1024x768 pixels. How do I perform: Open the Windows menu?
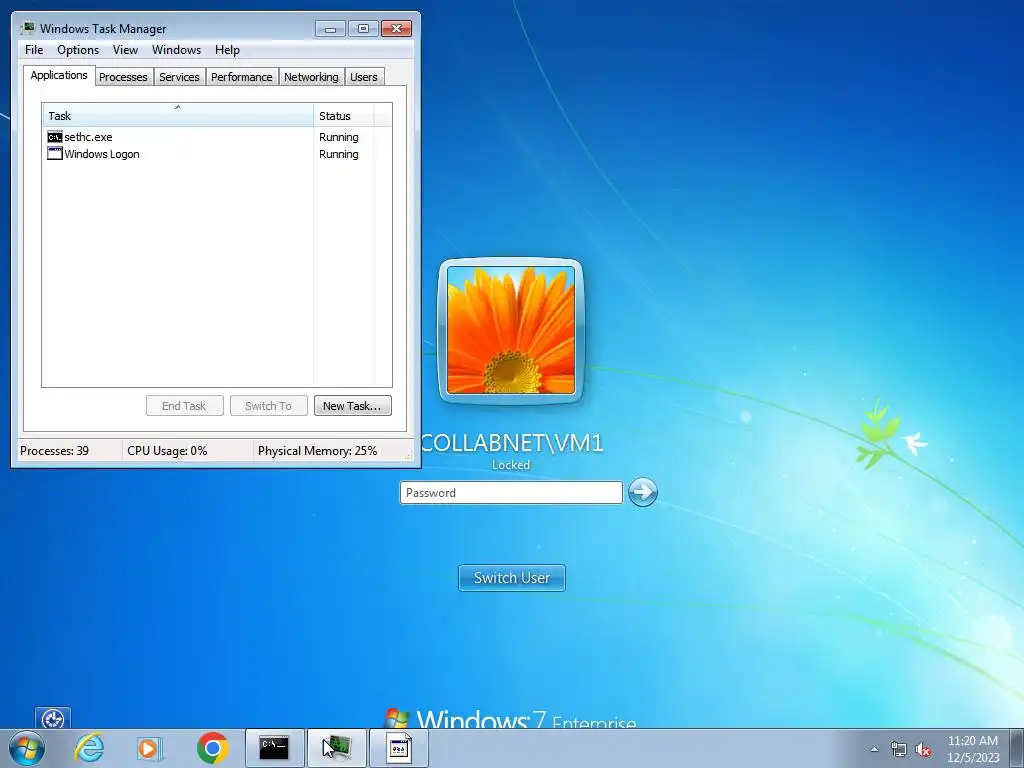[x=176, y=50]
